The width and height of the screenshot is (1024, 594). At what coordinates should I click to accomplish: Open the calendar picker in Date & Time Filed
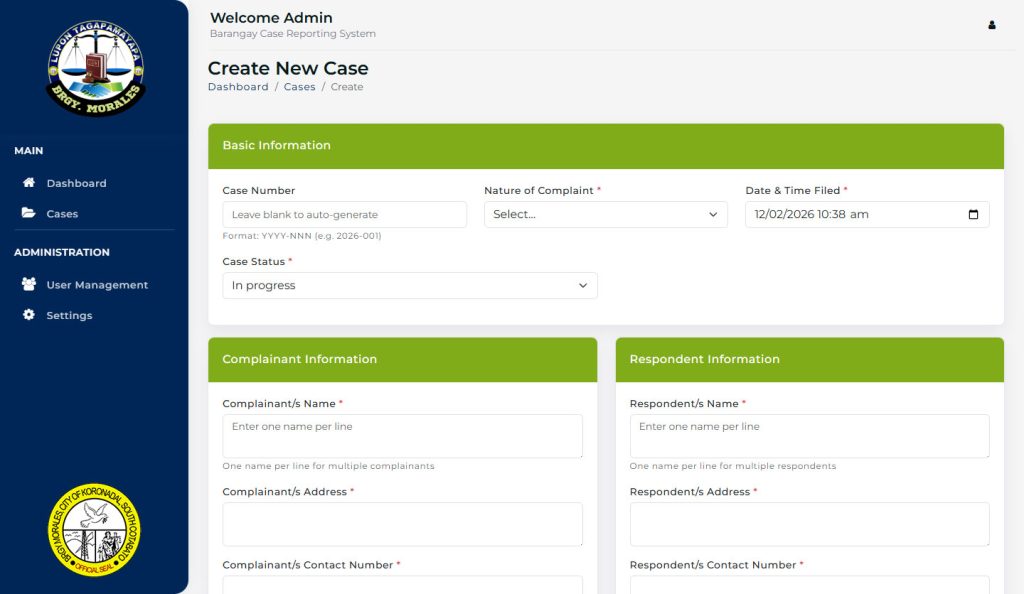tap(973, 214)
